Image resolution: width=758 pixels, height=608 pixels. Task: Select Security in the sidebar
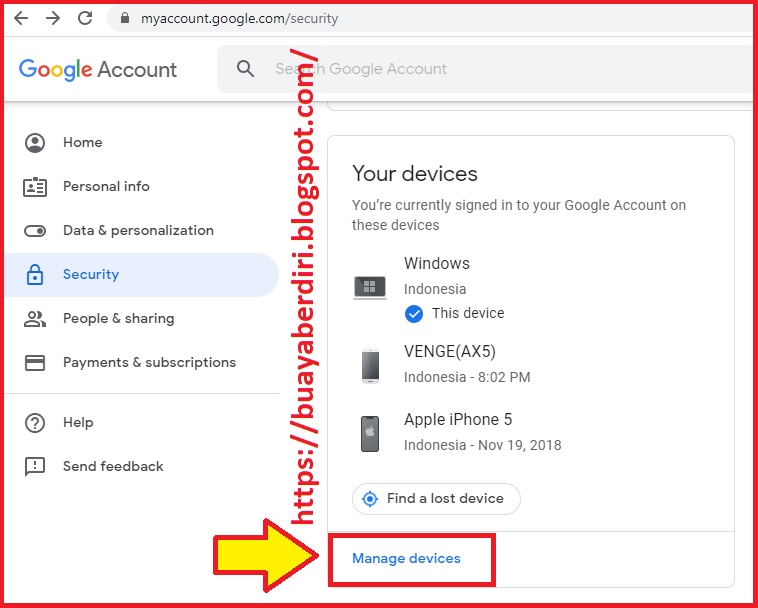142,275
